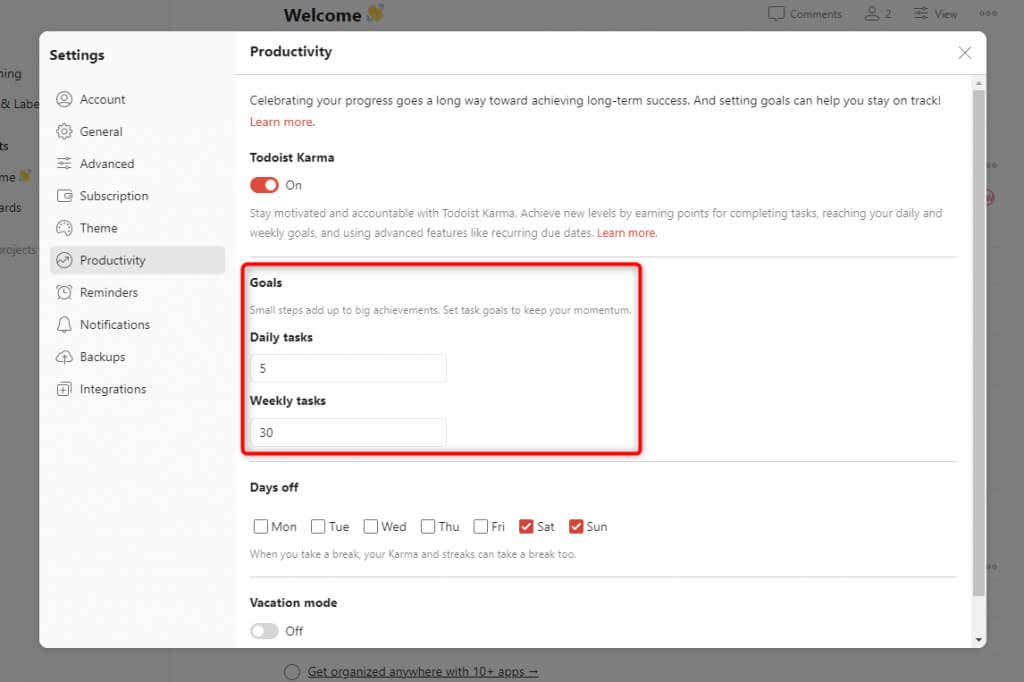The width and height of the screenshot is (1024, 682).
Task: Tick the Wed day off checkbox
Action: coord(371,527)
